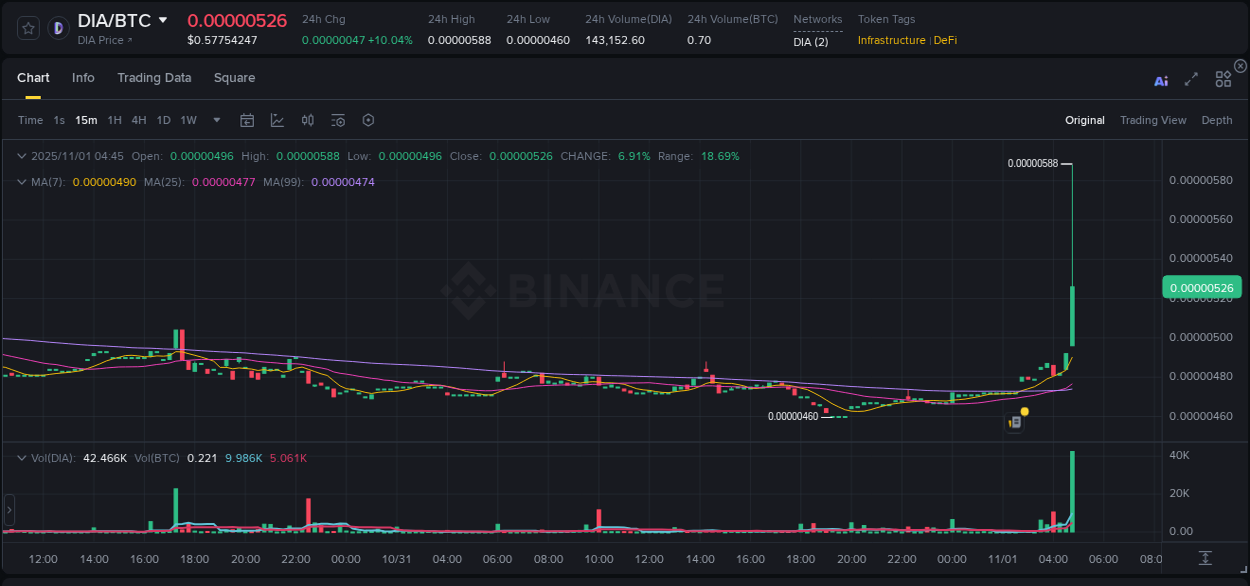Open the go-to-date calendar icon
This screenshot has width=1250, height=586.
pos(247,119)
